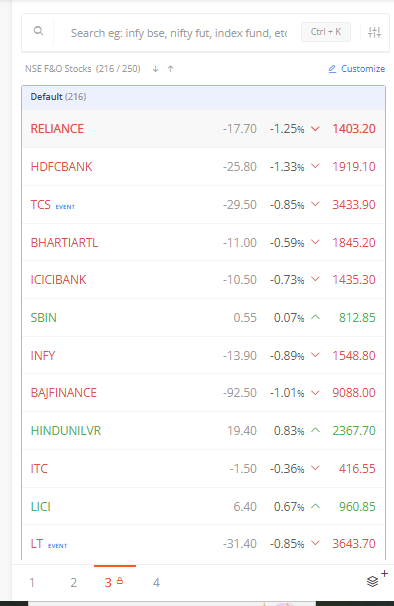This screenshot has height=606, width=394.
Task: Focus the instrument search input field
Action: point(179,33)
